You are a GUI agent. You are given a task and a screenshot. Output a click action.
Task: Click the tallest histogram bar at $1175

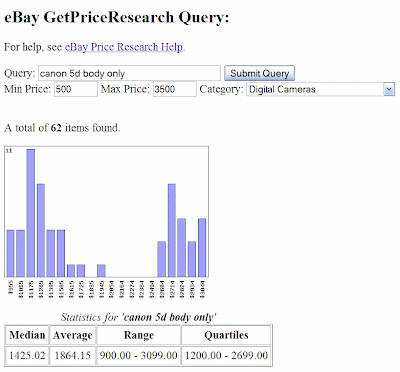(x=31, y=213)
